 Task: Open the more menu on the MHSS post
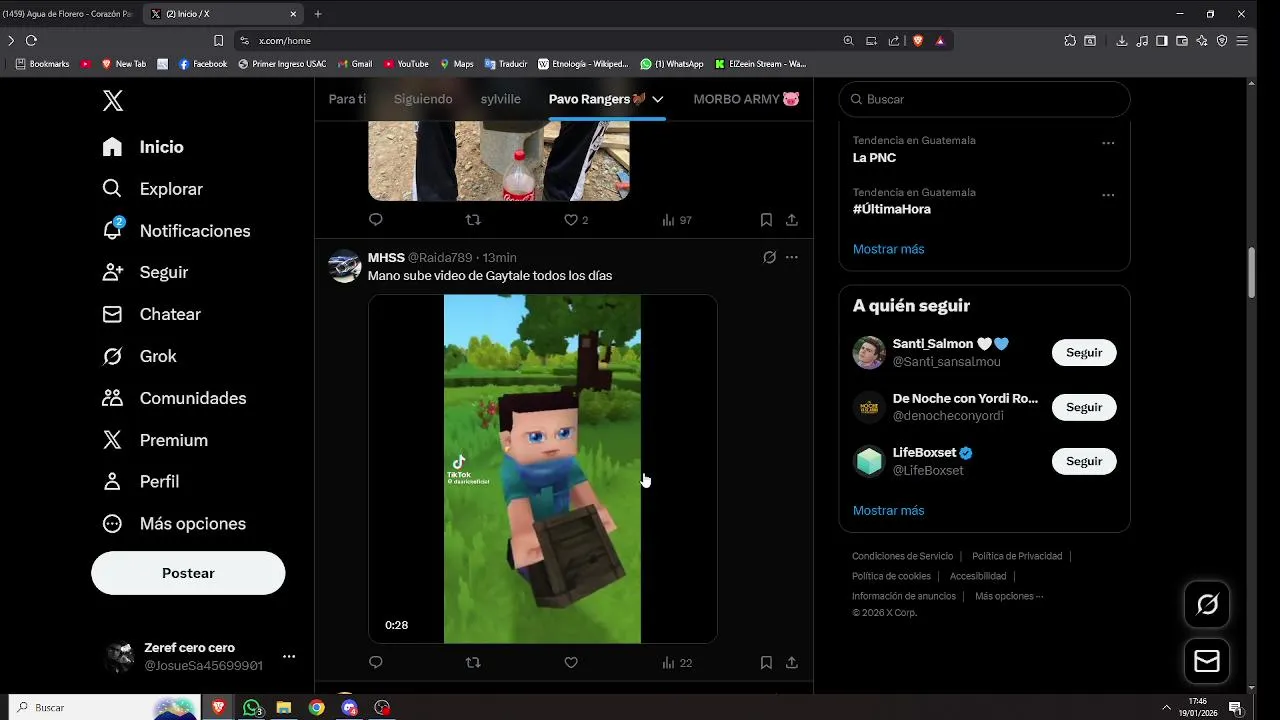point(792,257)
